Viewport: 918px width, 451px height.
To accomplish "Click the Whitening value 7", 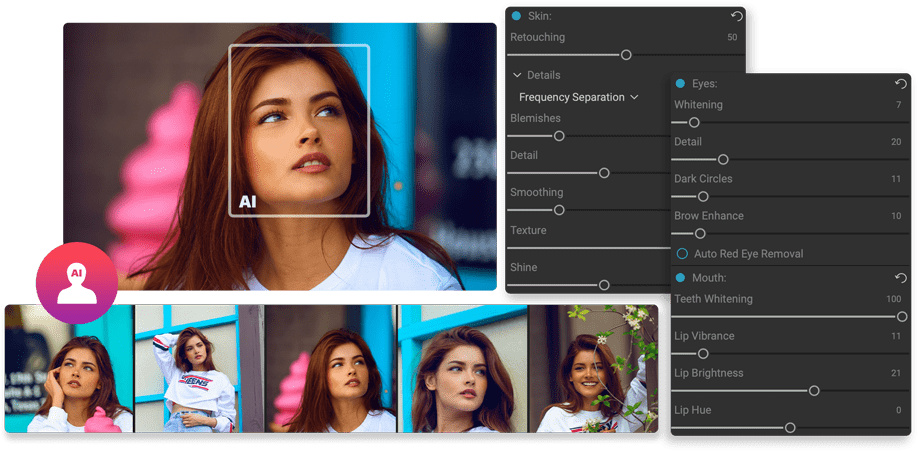I will [899, 105].
